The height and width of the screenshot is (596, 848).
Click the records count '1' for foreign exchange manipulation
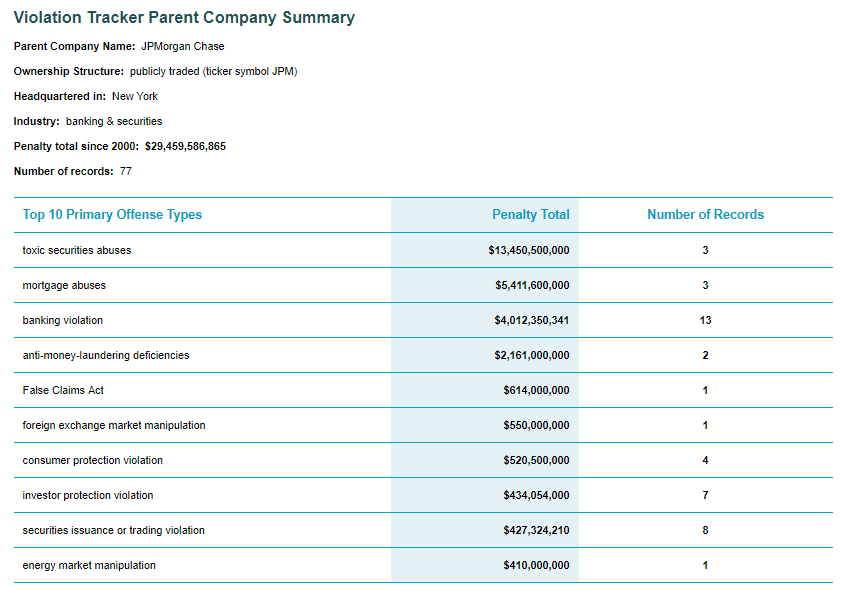tap(705, 426)
